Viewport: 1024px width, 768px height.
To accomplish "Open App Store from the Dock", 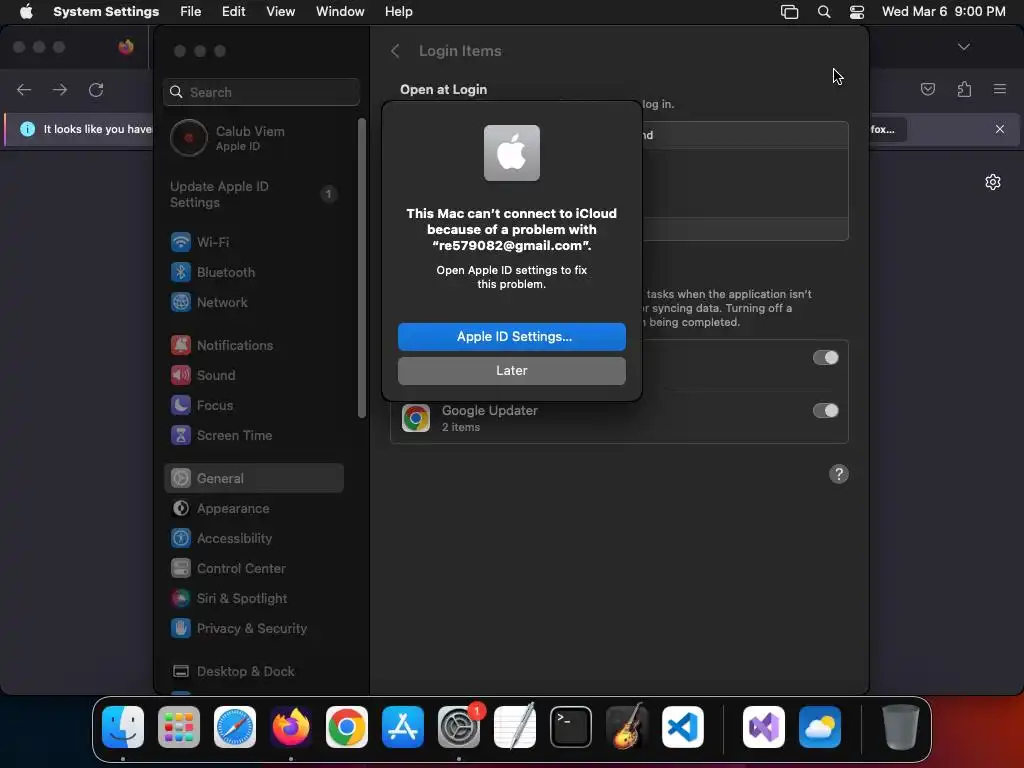I will click(x=403, y=727).
